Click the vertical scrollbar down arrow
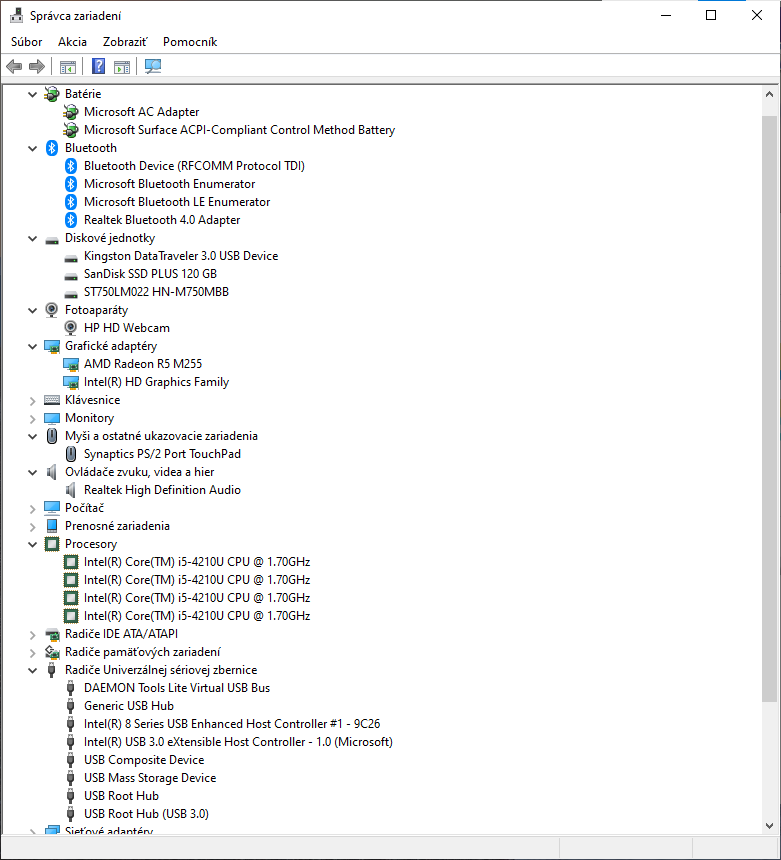Viewport: 781px width, 860px height. pyautogui.click(x=769, y=825)
